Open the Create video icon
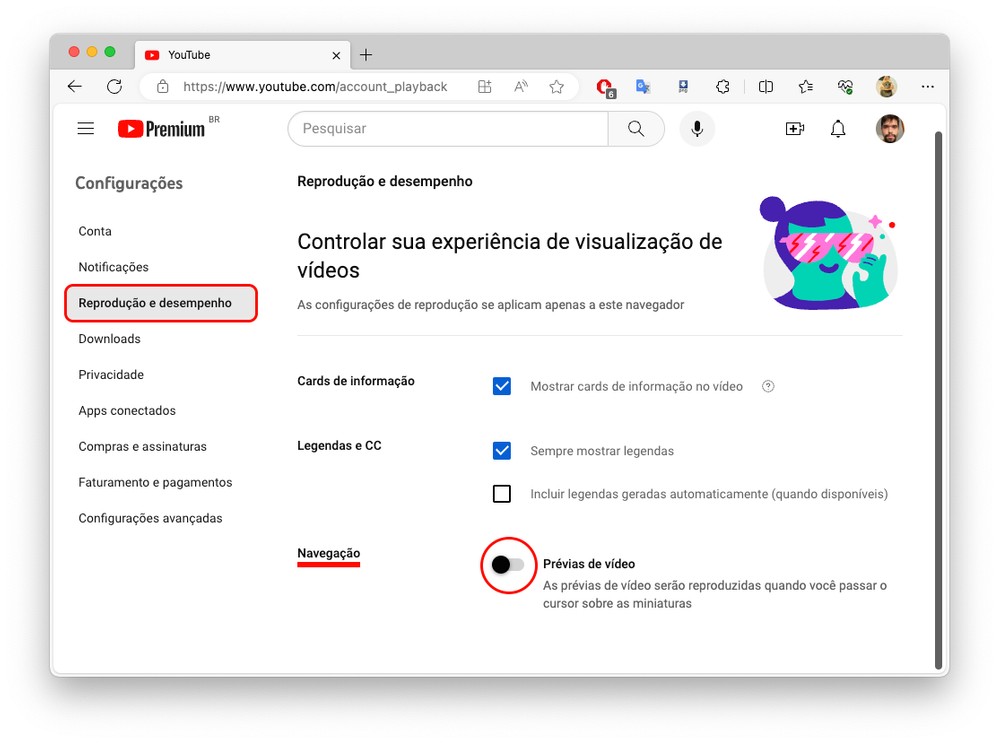This screenshot has height=743, width=1000. tap(795, 129)
